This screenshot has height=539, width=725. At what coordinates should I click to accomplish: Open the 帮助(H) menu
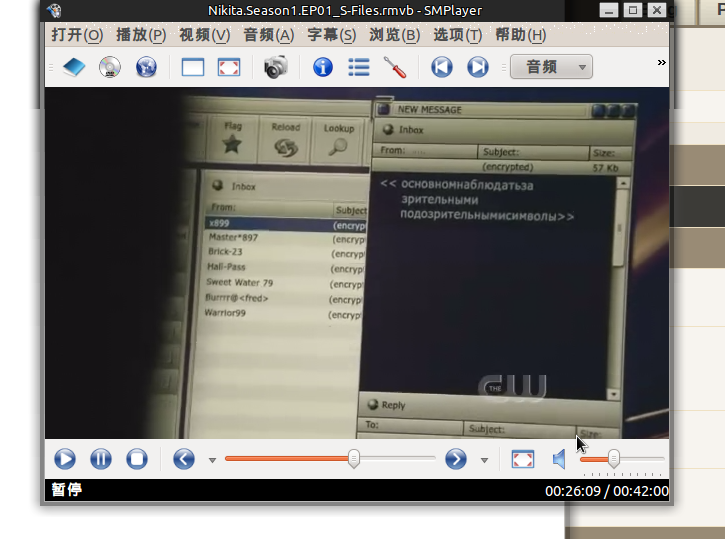521,35
